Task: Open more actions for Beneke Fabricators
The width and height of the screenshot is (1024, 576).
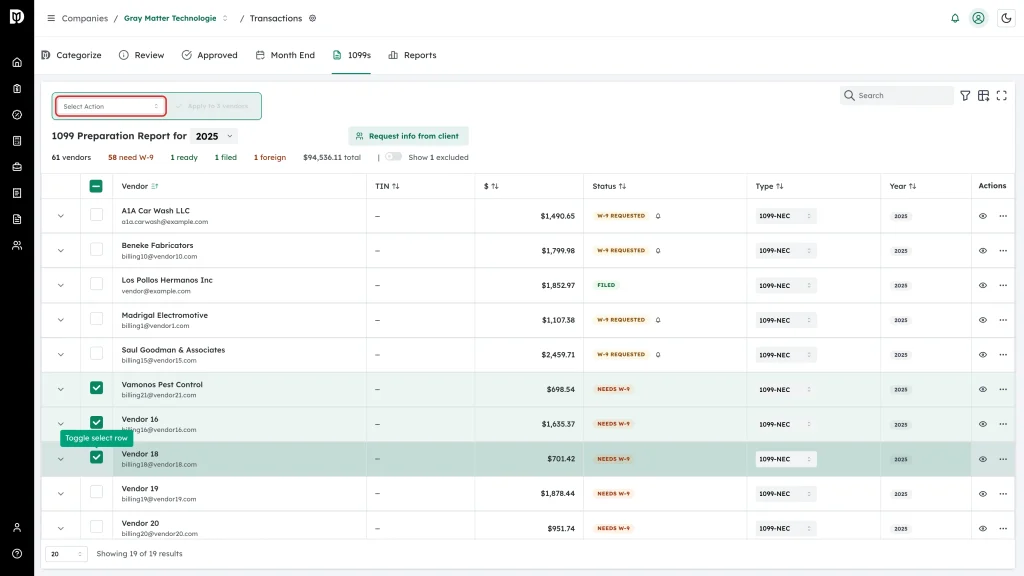Action: pyautogui.click(x=1003, y=251)
